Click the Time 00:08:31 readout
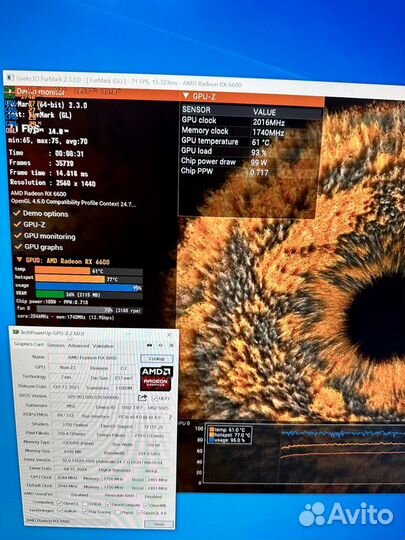 click(46, 153)
